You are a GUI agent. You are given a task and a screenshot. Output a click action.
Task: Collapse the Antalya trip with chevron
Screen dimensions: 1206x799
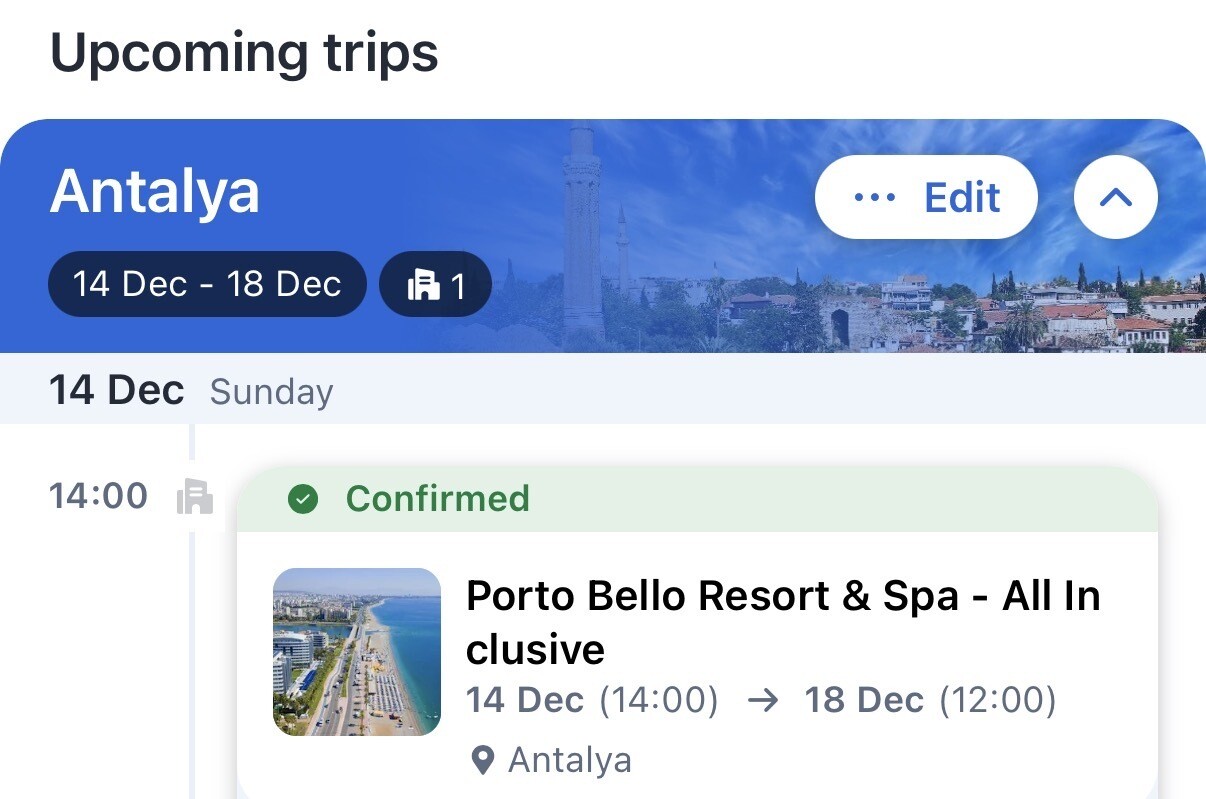1115,198
